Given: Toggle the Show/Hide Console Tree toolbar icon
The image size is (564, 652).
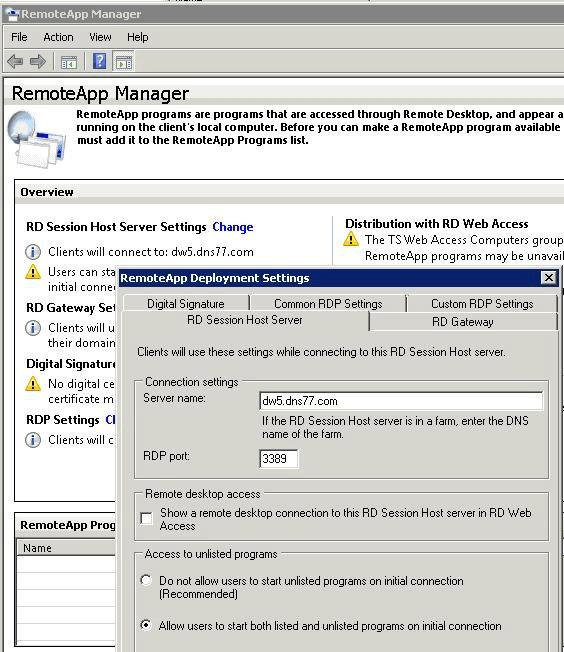Looking at the screenshot, I should click(x=69, y=62).
